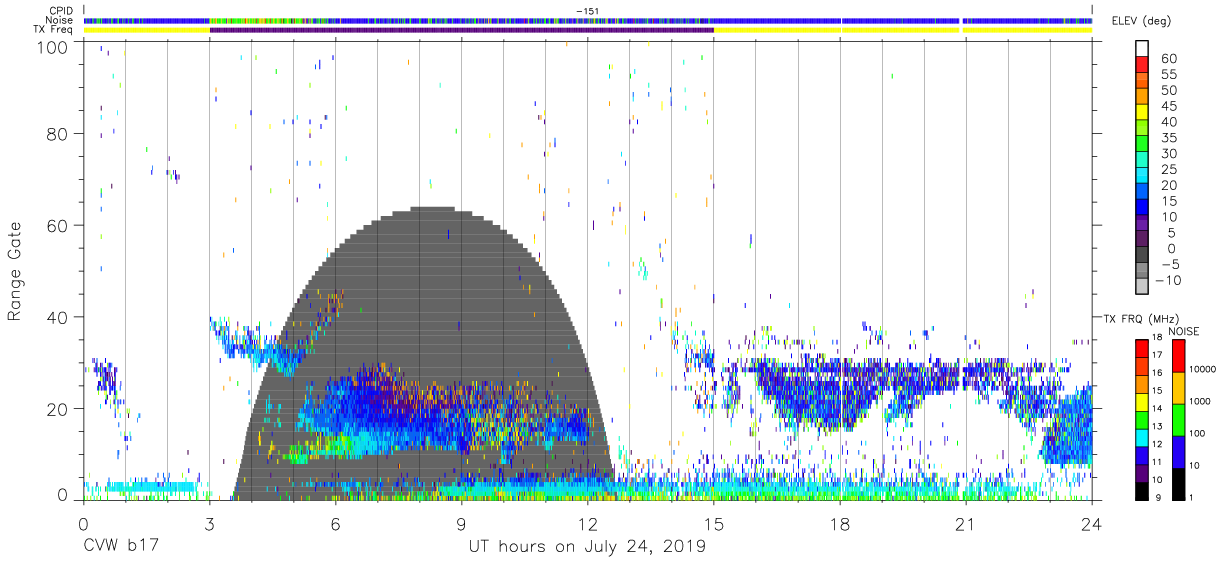Click the 6 hour tick on UT axis

click(x=335, y=522)
